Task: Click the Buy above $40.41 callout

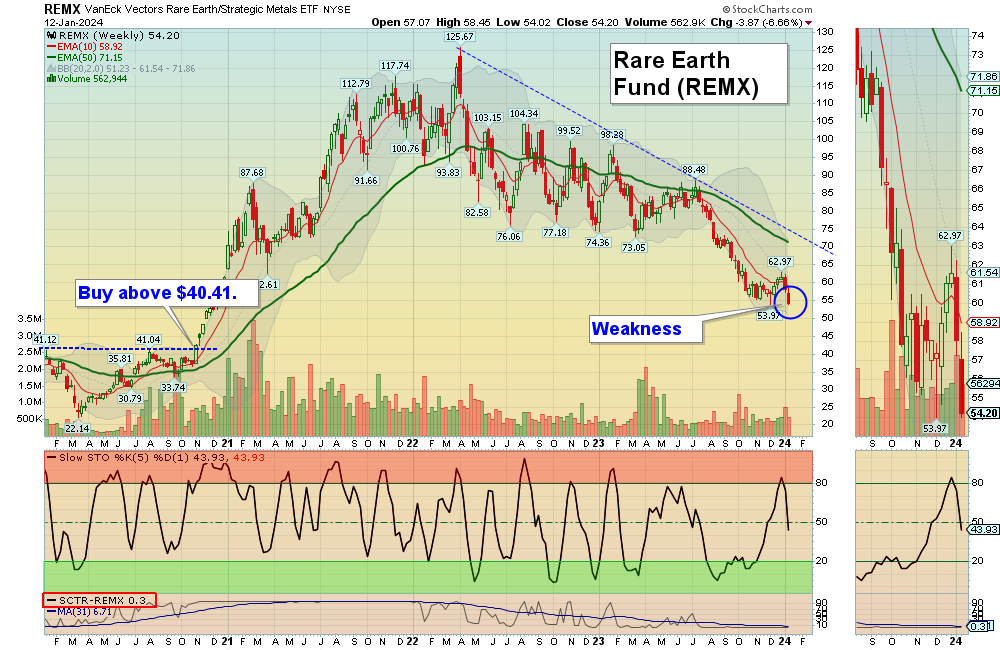Action: click(x=167, y=293)
